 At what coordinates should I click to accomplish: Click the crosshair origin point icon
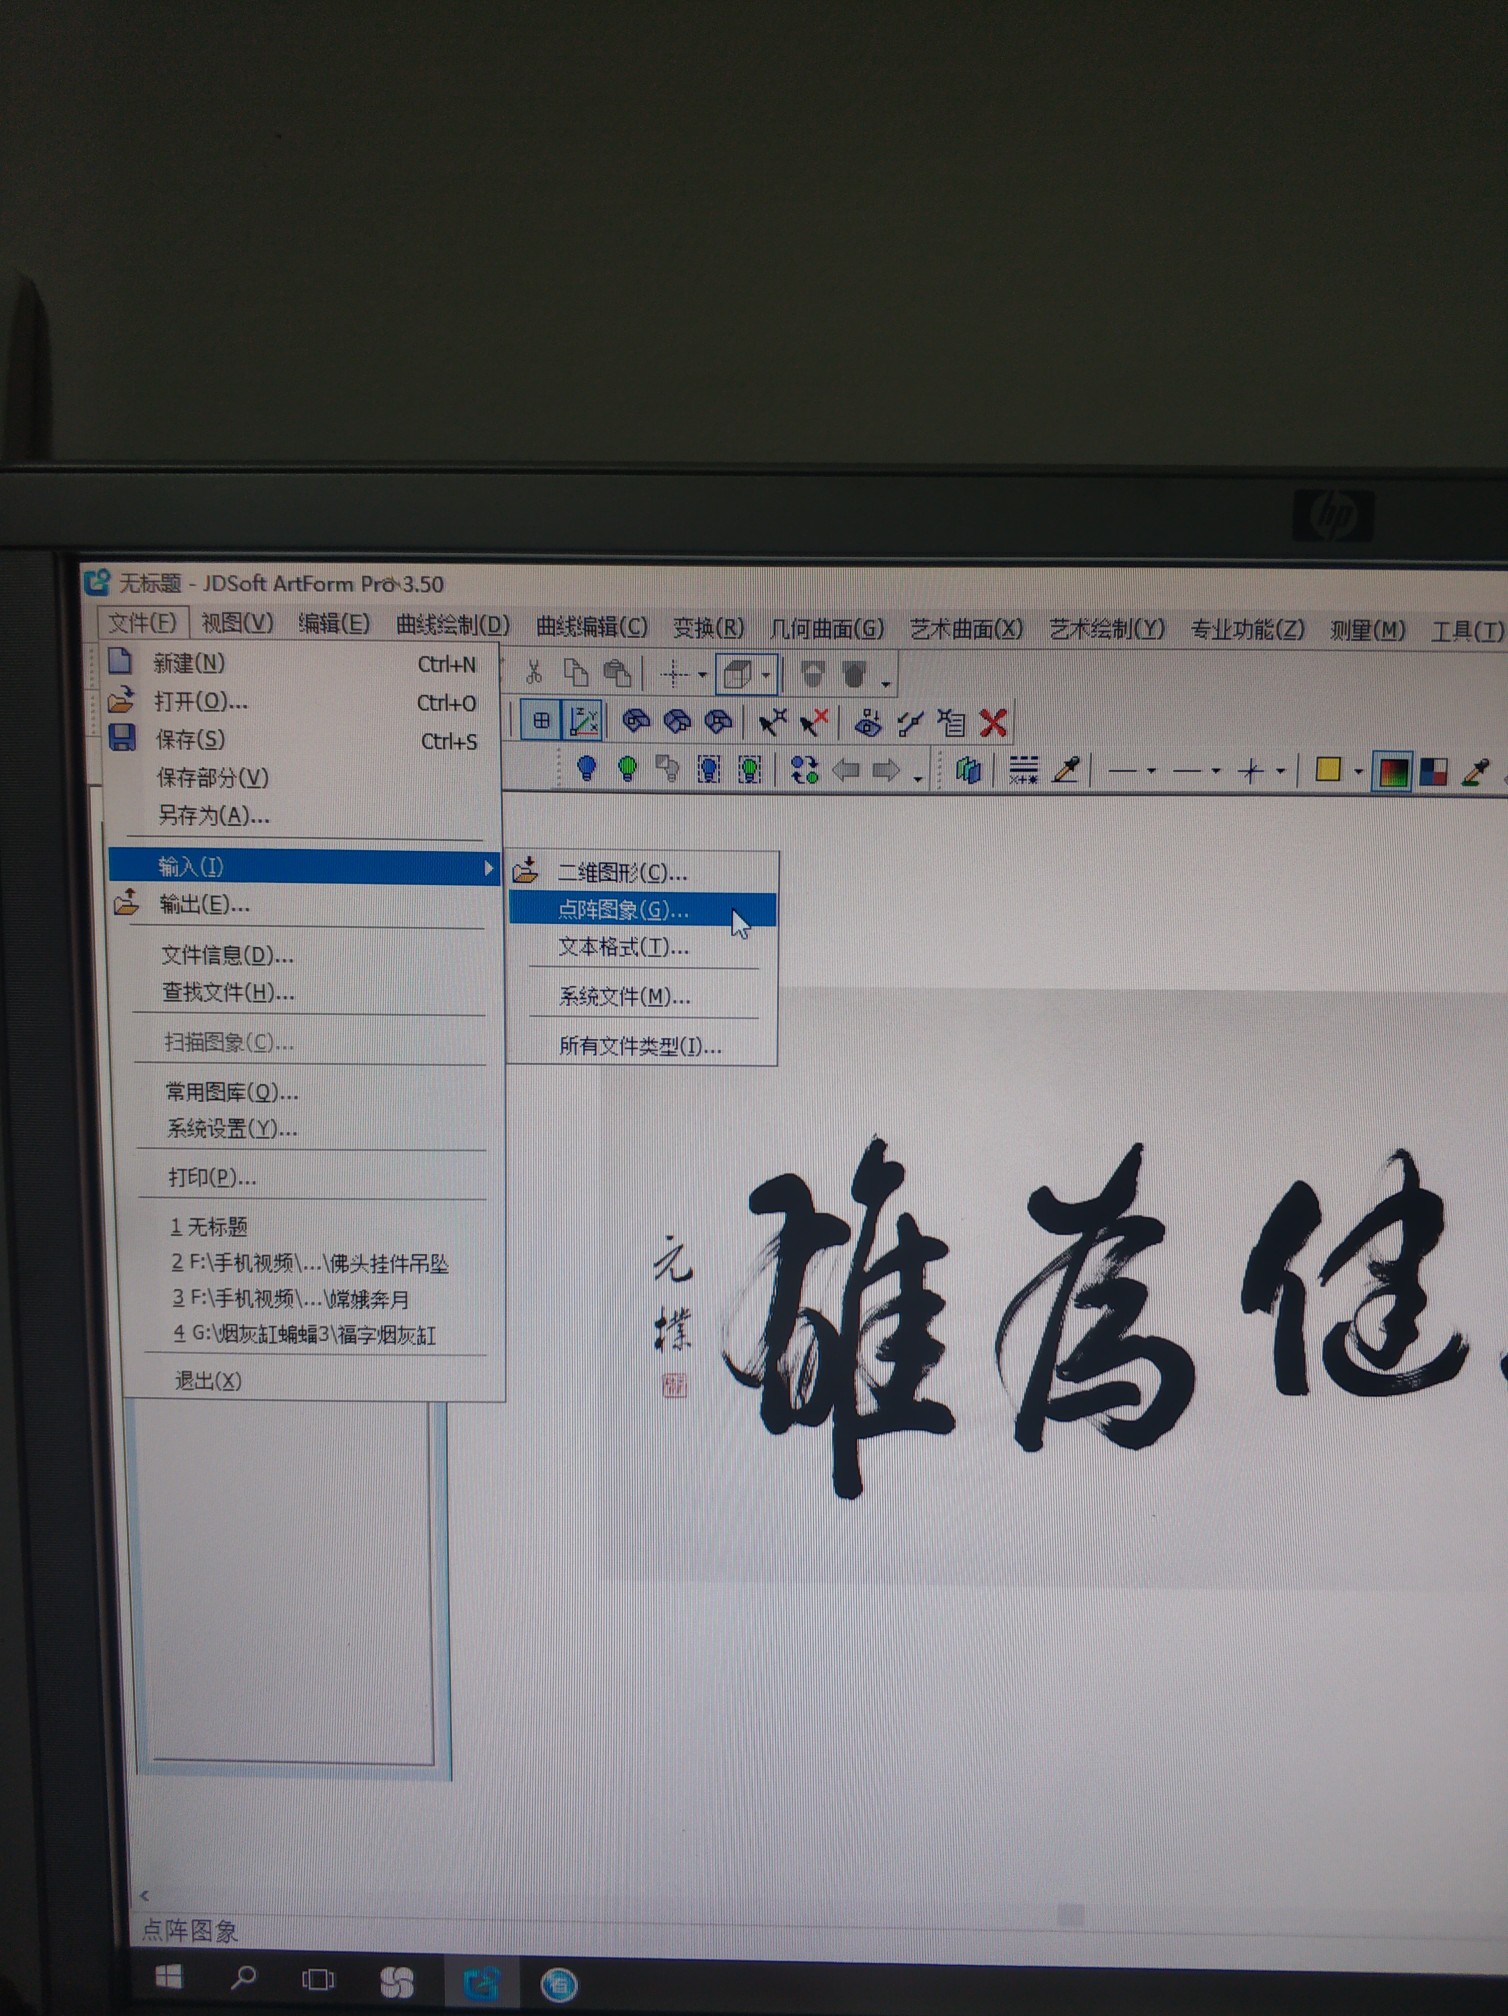click(x=674, y=674)
